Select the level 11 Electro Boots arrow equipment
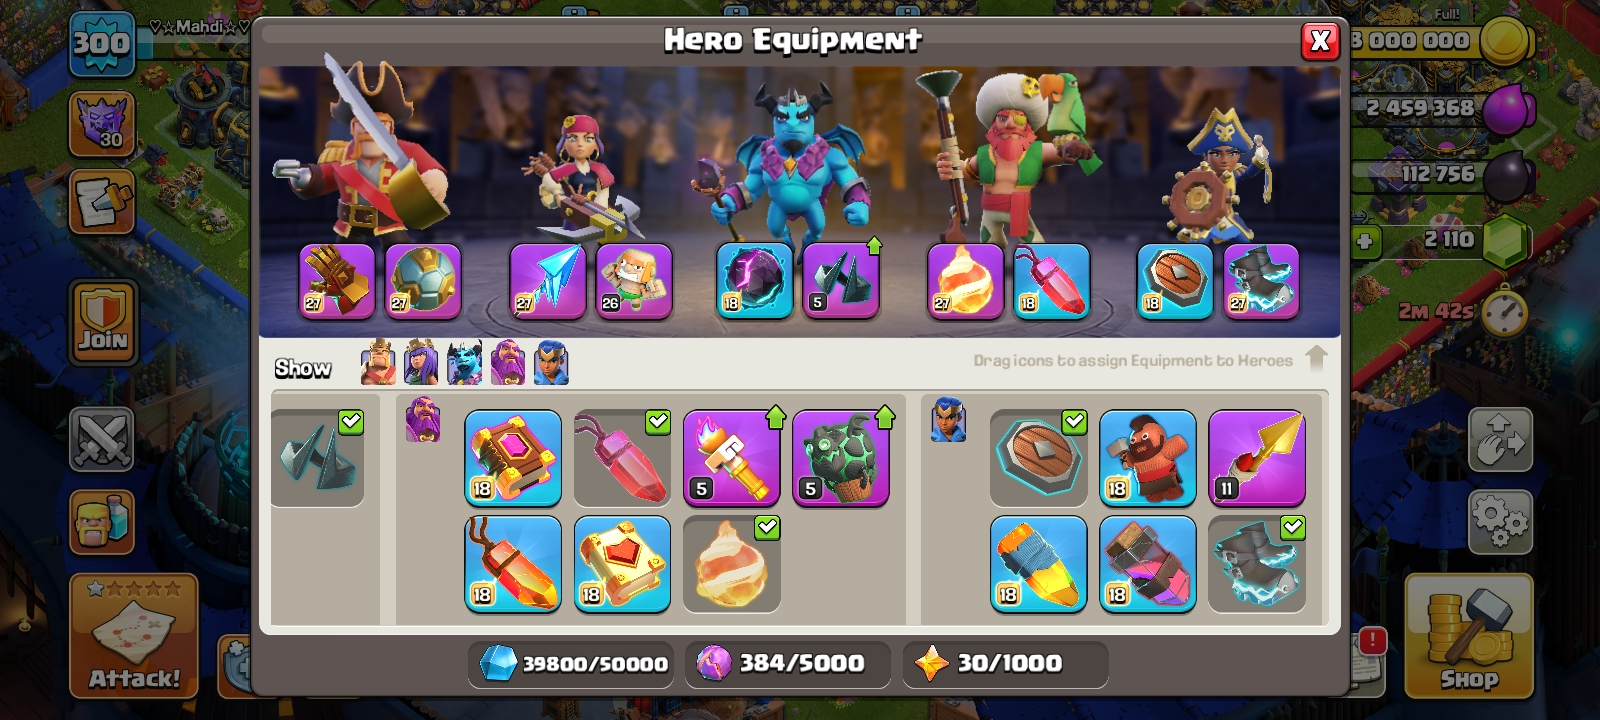 click(x=1257, y=457)
